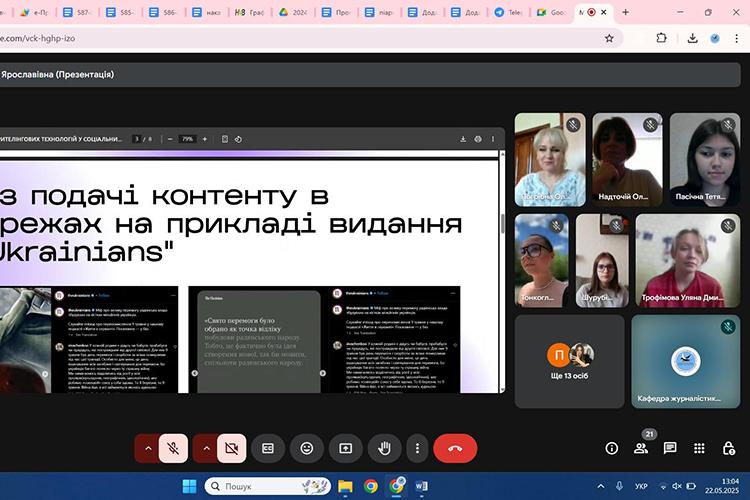Click fit to page icon in PDF toolbar
The height and width of the screenshot is (500, 750).
[225, 139]
